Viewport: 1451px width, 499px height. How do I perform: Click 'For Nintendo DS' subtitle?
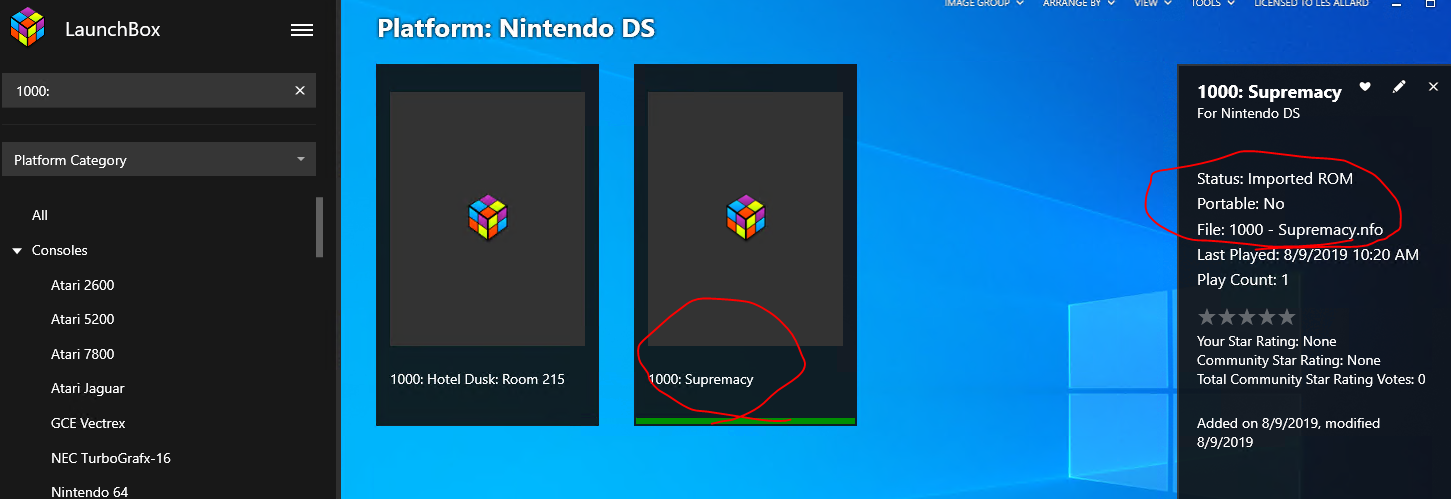(1248, 113)
